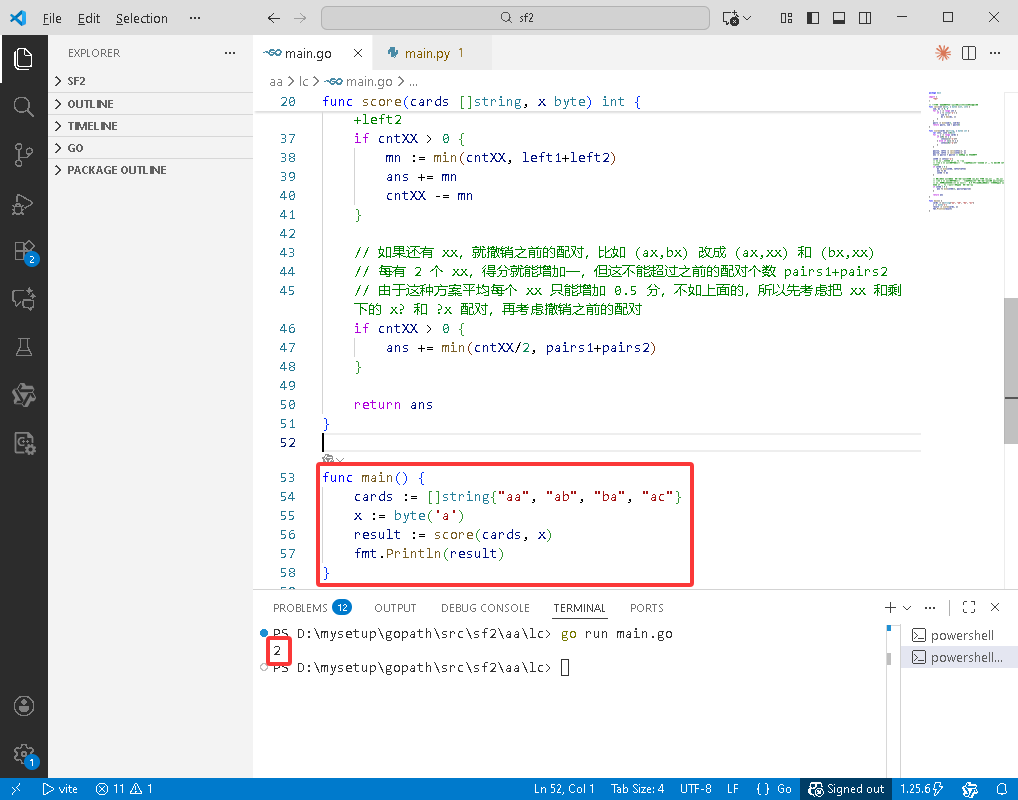The width and height of the screenshot is (1018, 800).
Task: Go forward with the navigation arrow
Action: pos(300,18)
